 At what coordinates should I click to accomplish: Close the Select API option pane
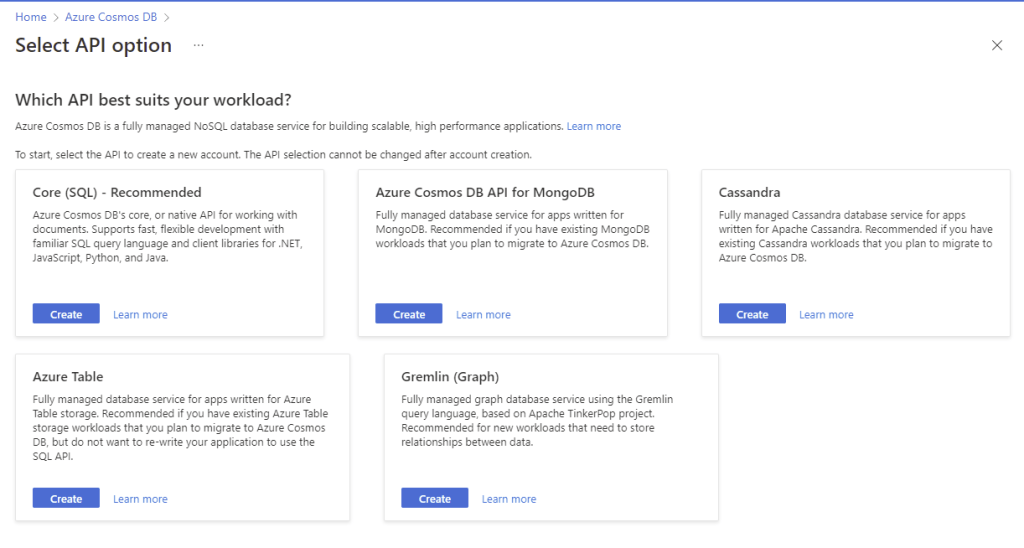[x=996, y=45]
